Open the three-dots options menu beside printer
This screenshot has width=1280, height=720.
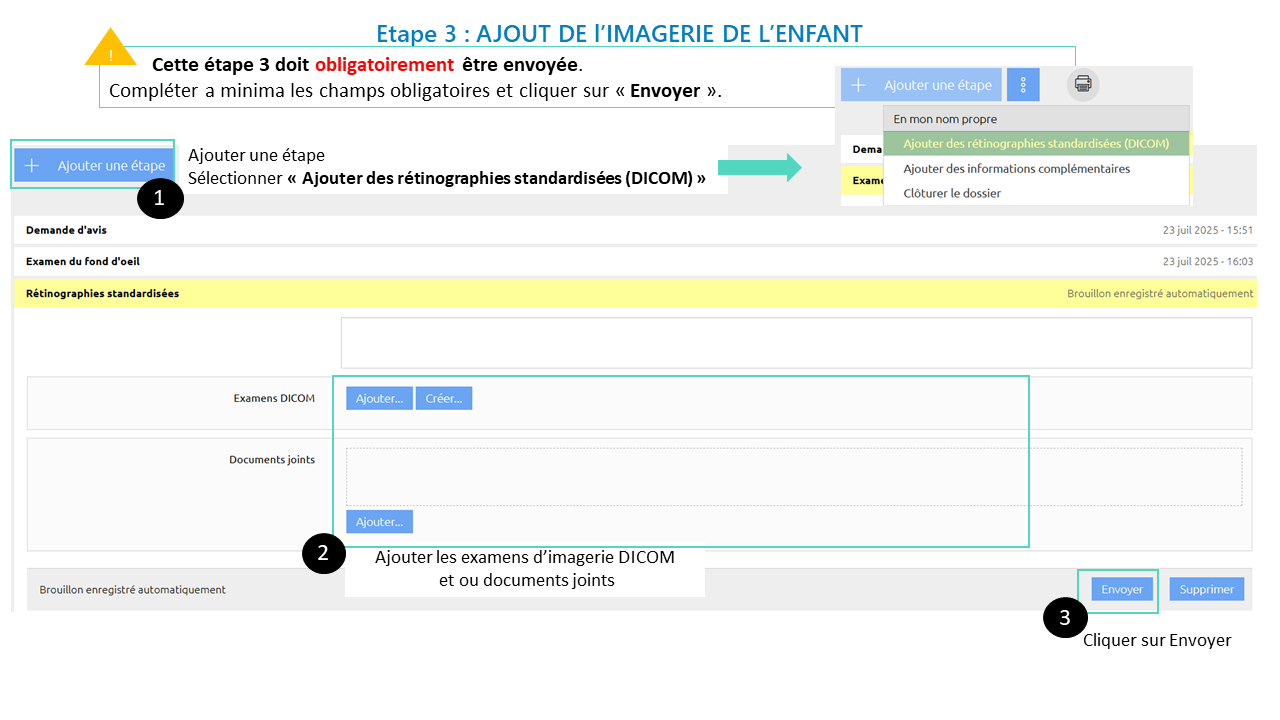[1023, 85]
